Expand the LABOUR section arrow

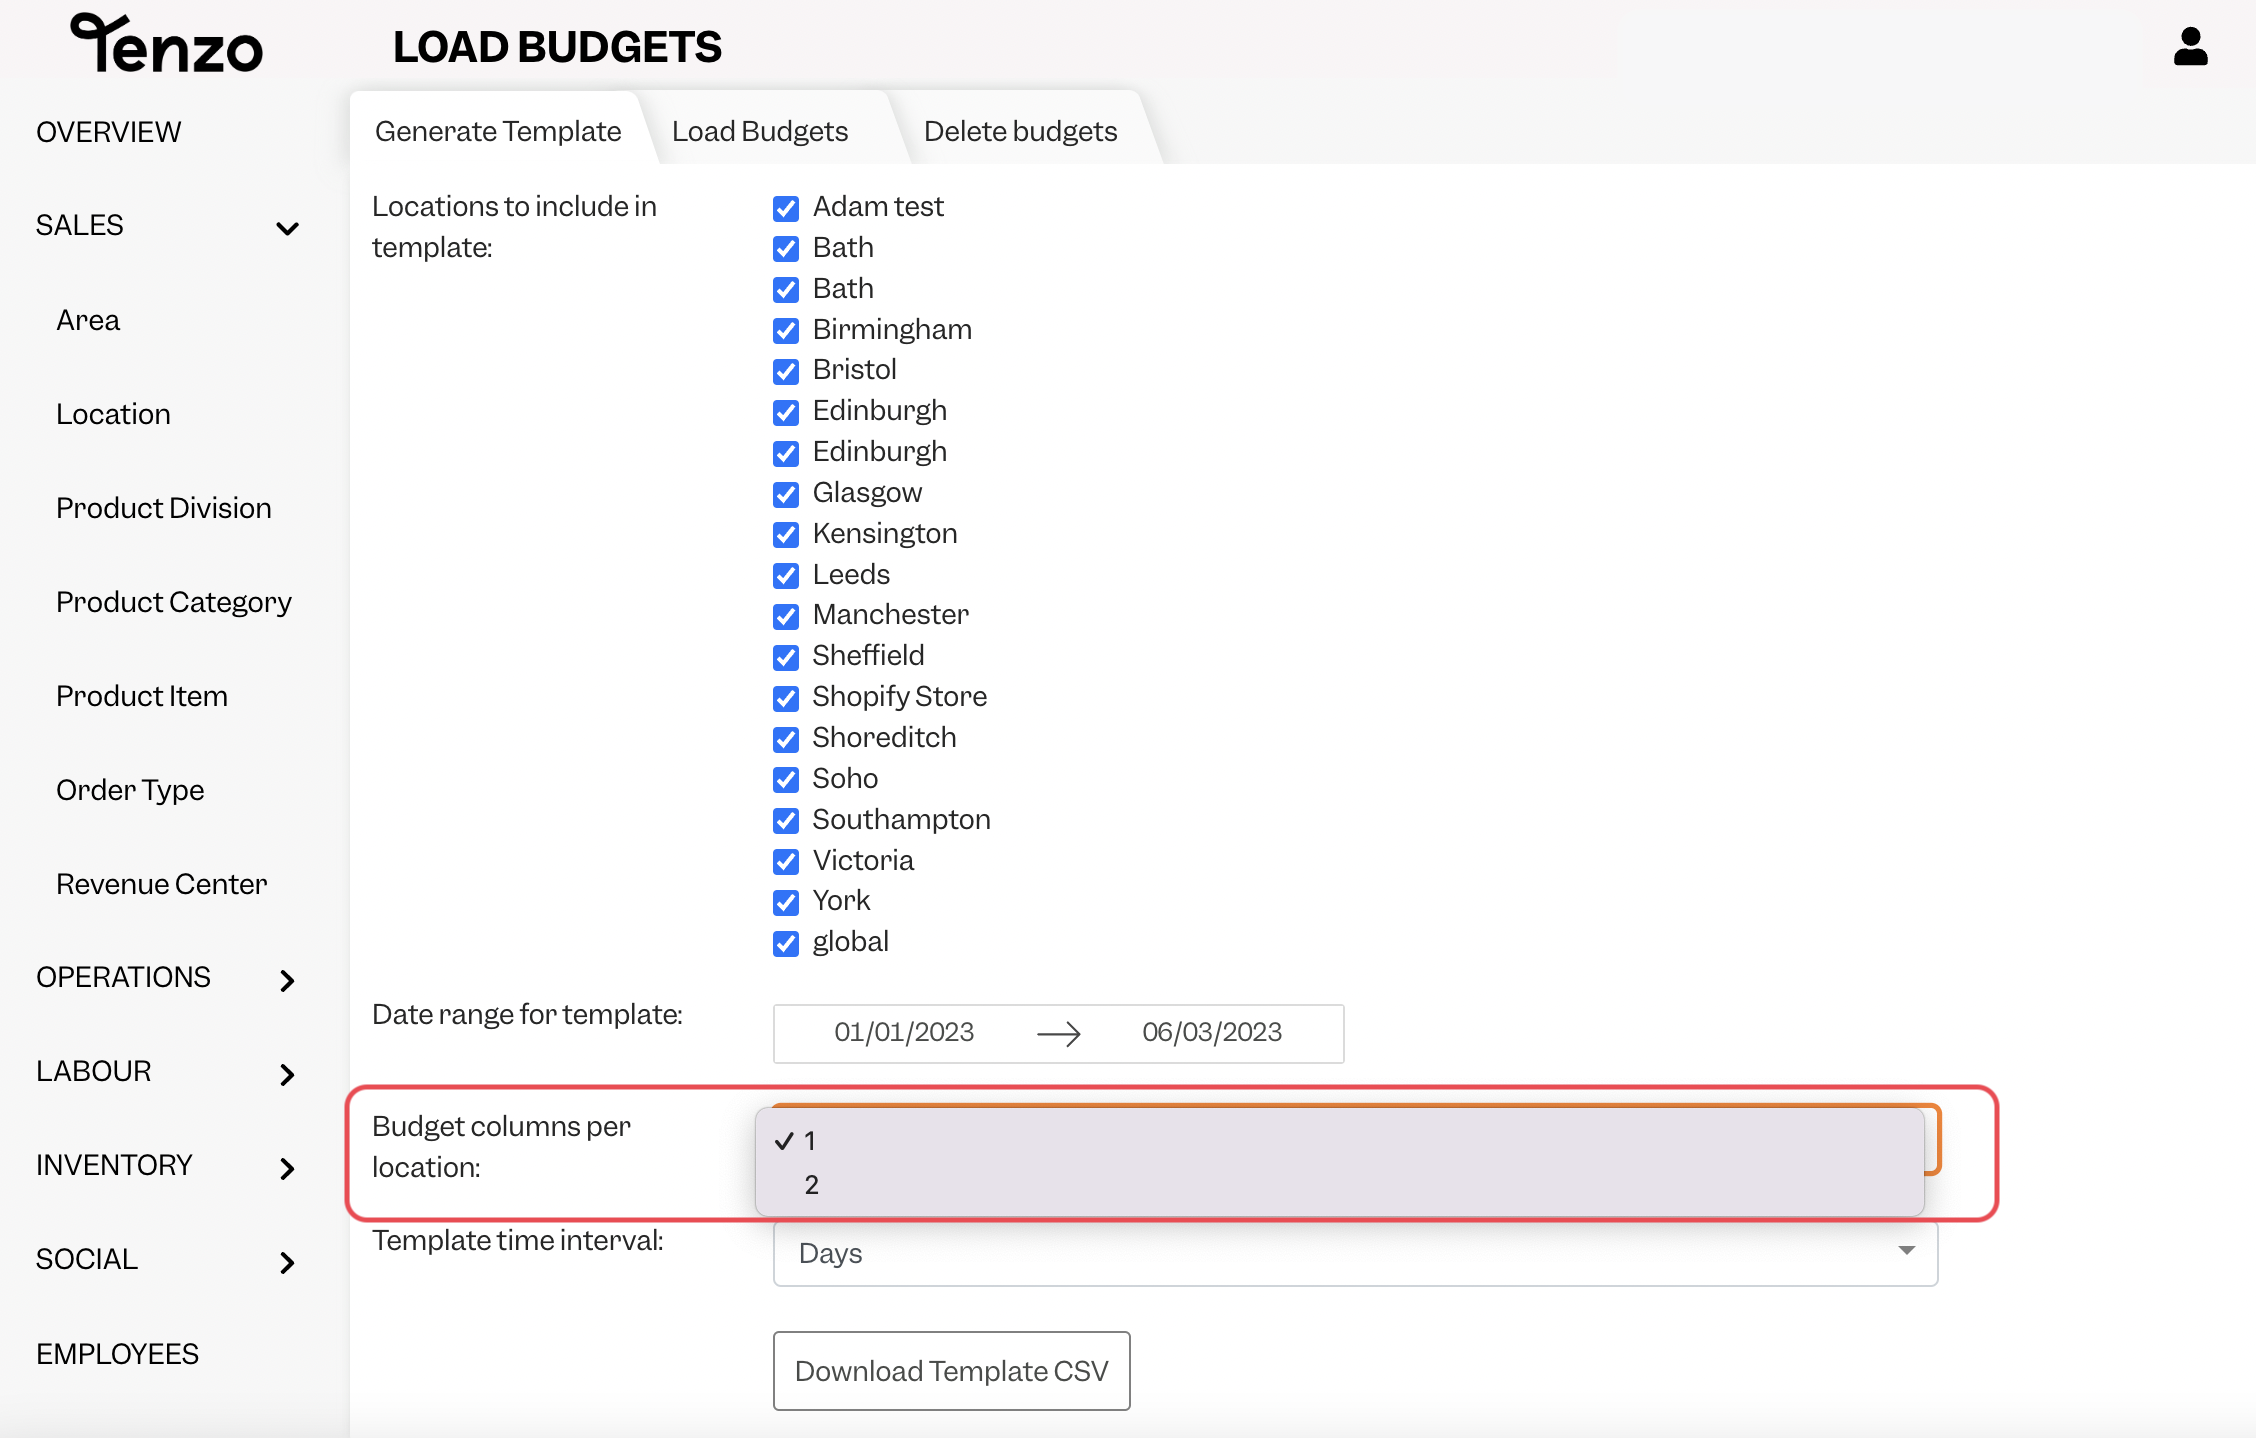click(287, 1074)
